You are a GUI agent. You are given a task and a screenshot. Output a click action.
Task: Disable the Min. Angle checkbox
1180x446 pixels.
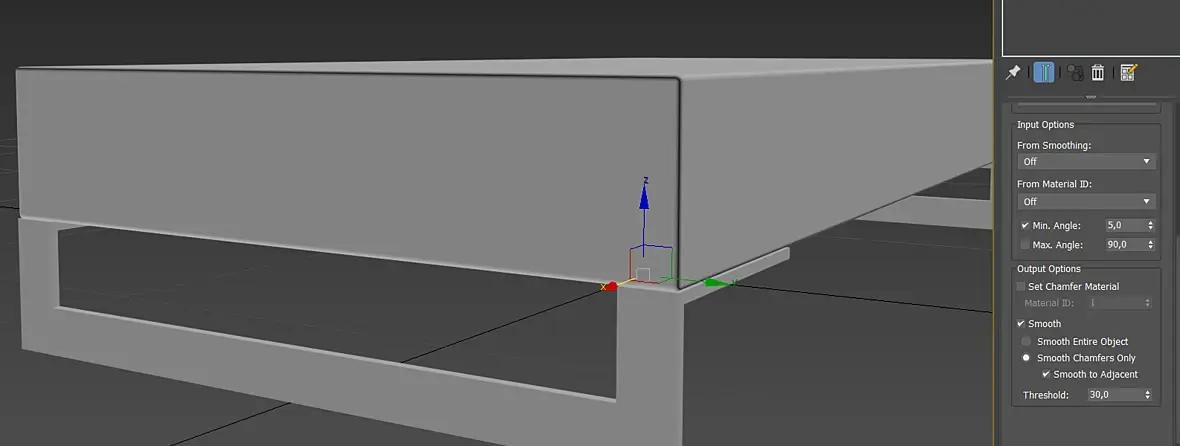[x=1025, y=226]
